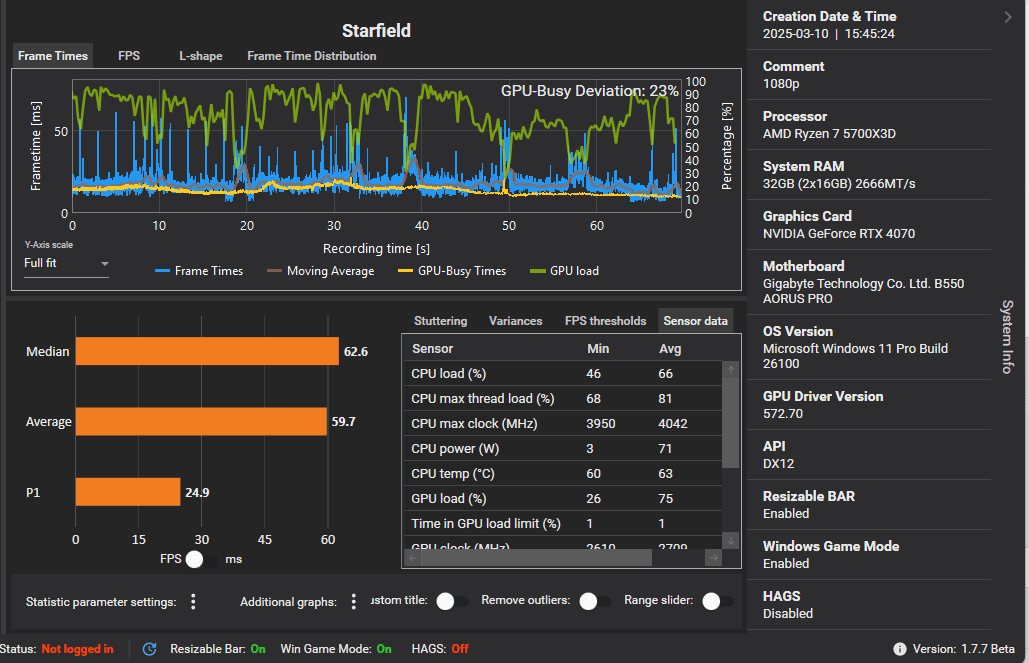Click the Comment value 1080p
Viewport: 1029px width, 663px height.
pos(781,83)
